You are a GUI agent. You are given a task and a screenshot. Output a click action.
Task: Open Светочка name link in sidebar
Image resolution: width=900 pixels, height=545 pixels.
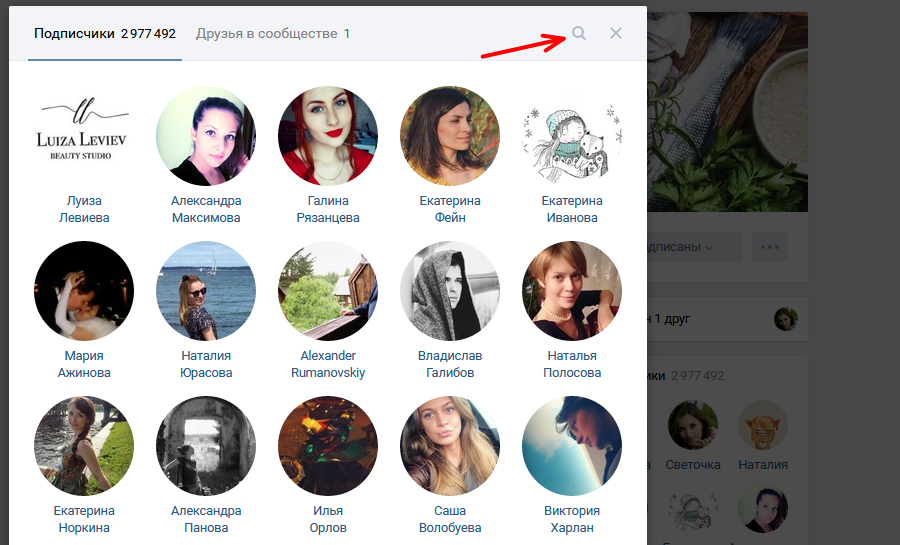pos(693,465)
